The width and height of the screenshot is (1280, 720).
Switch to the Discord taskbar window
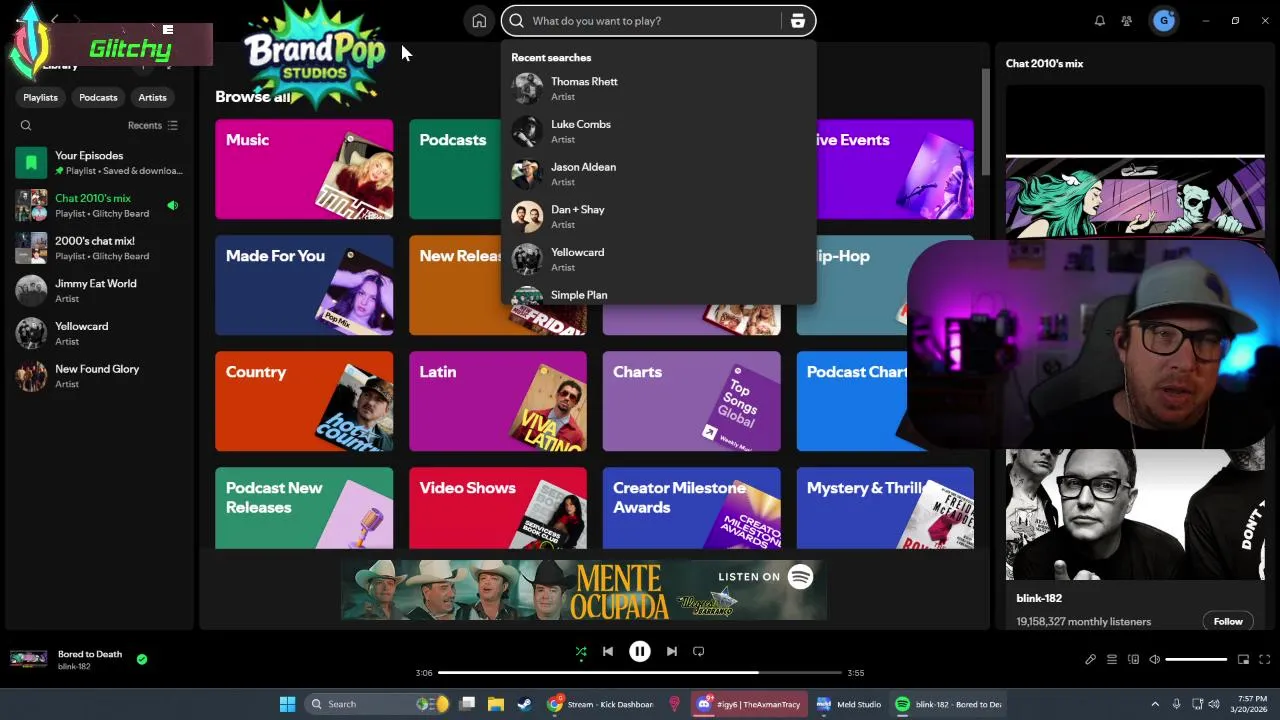[750, 704]
